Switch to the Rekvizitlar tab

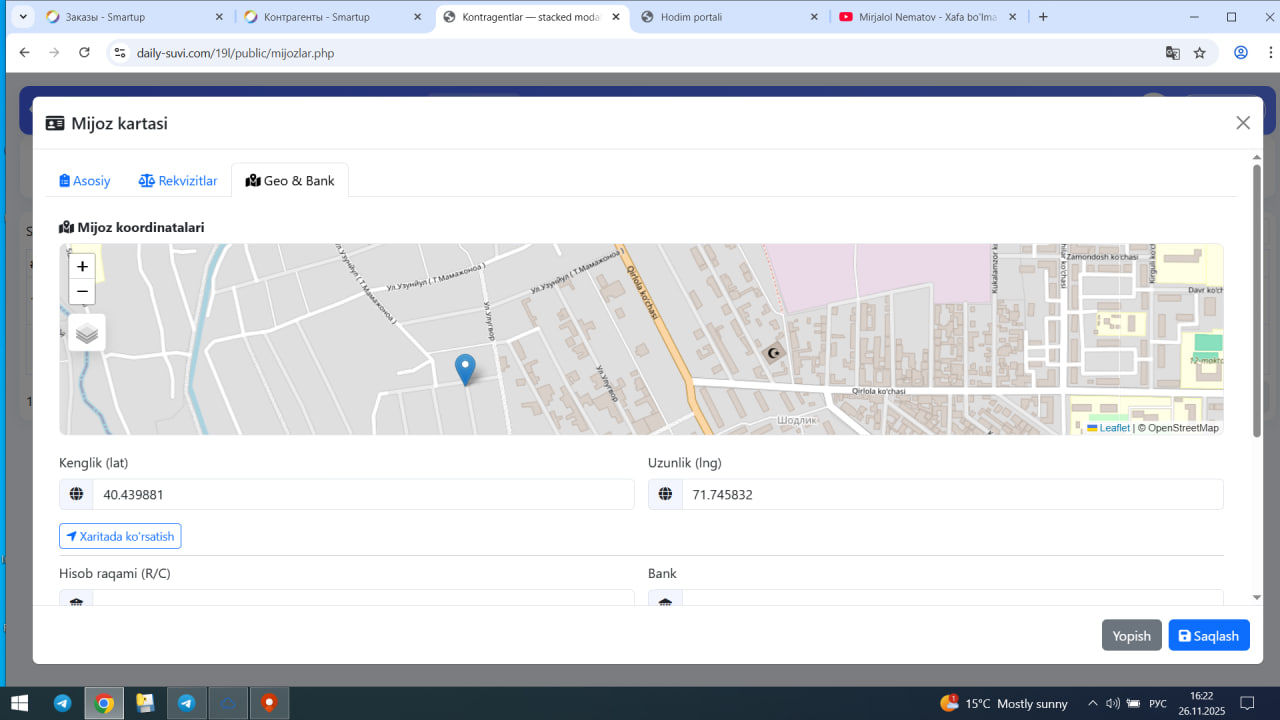178,181
